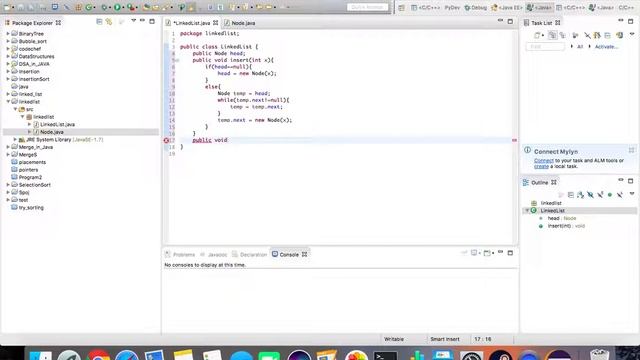This screenshot has width=640, height=360.
Task: Open the Package Explorer view menu arrow
Action: 133,21
